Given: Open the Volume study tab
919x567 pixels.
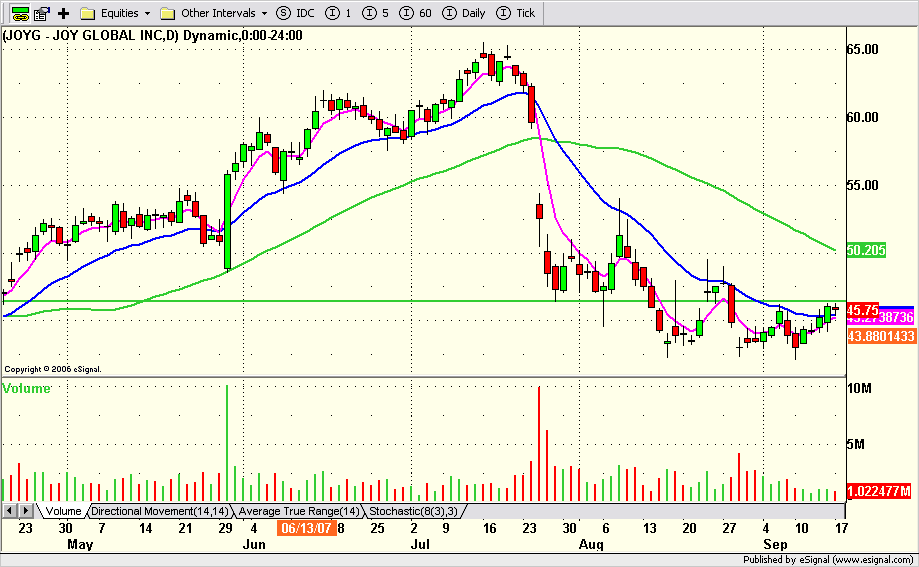Looking at the screenshot, I should tap(63, 511).
